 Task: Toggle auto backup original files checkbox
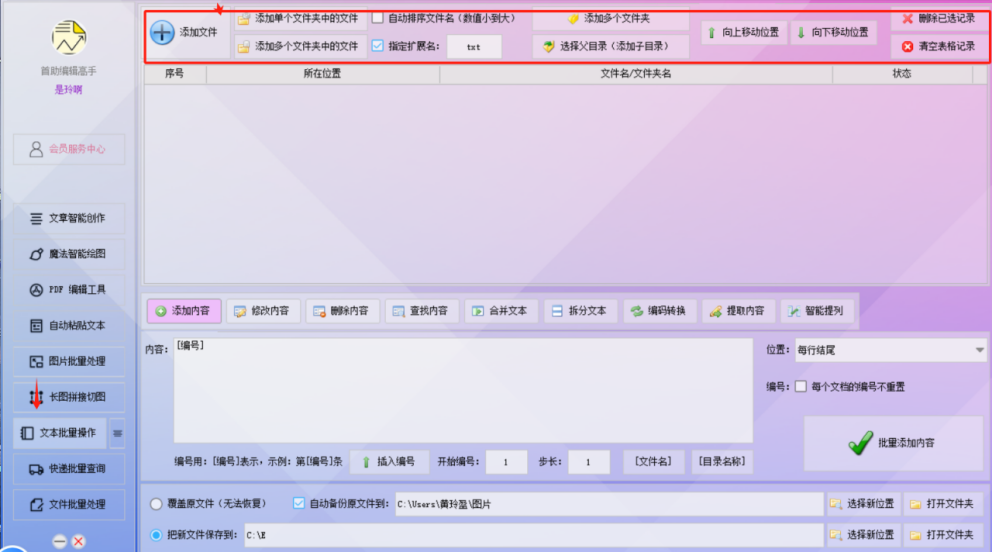click(299, 503)
